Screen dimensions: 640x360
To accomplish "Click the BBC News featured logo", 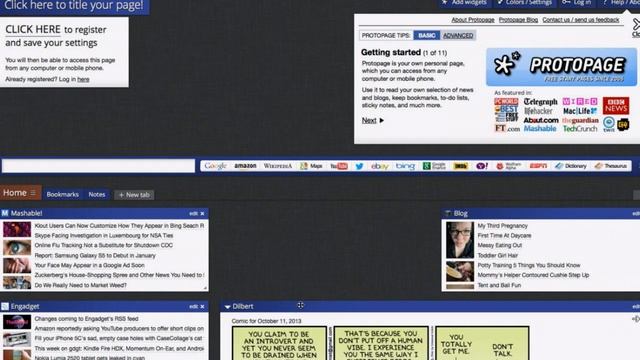I will 616,106.
